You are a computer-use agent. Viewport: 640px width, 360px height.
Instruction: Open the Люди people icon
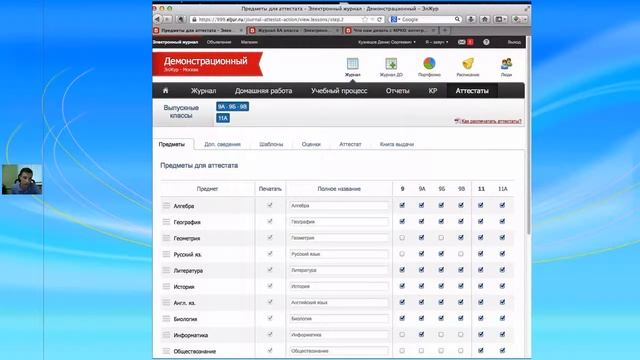click(x=506, y=64)
